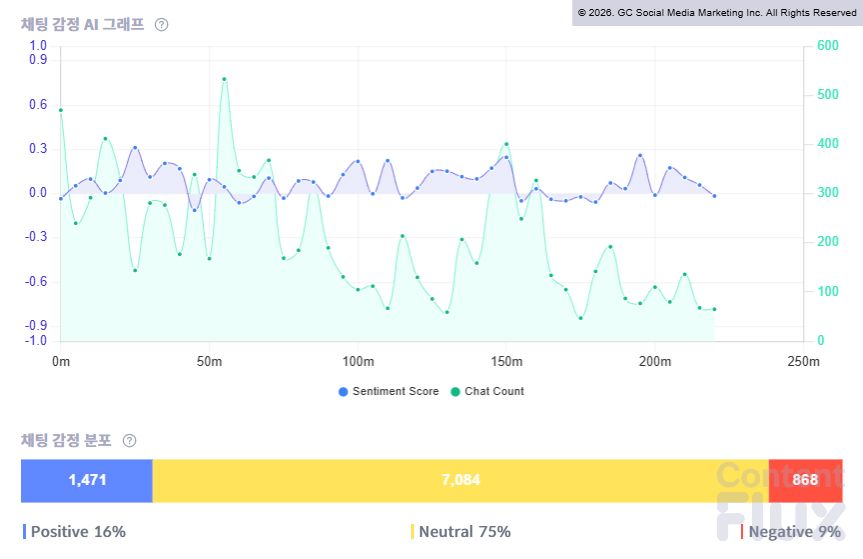Screen dimensions: 863x559
Task: Open help icon beside 채팅 감정 AI 그래프
Action: pos(161,25)
